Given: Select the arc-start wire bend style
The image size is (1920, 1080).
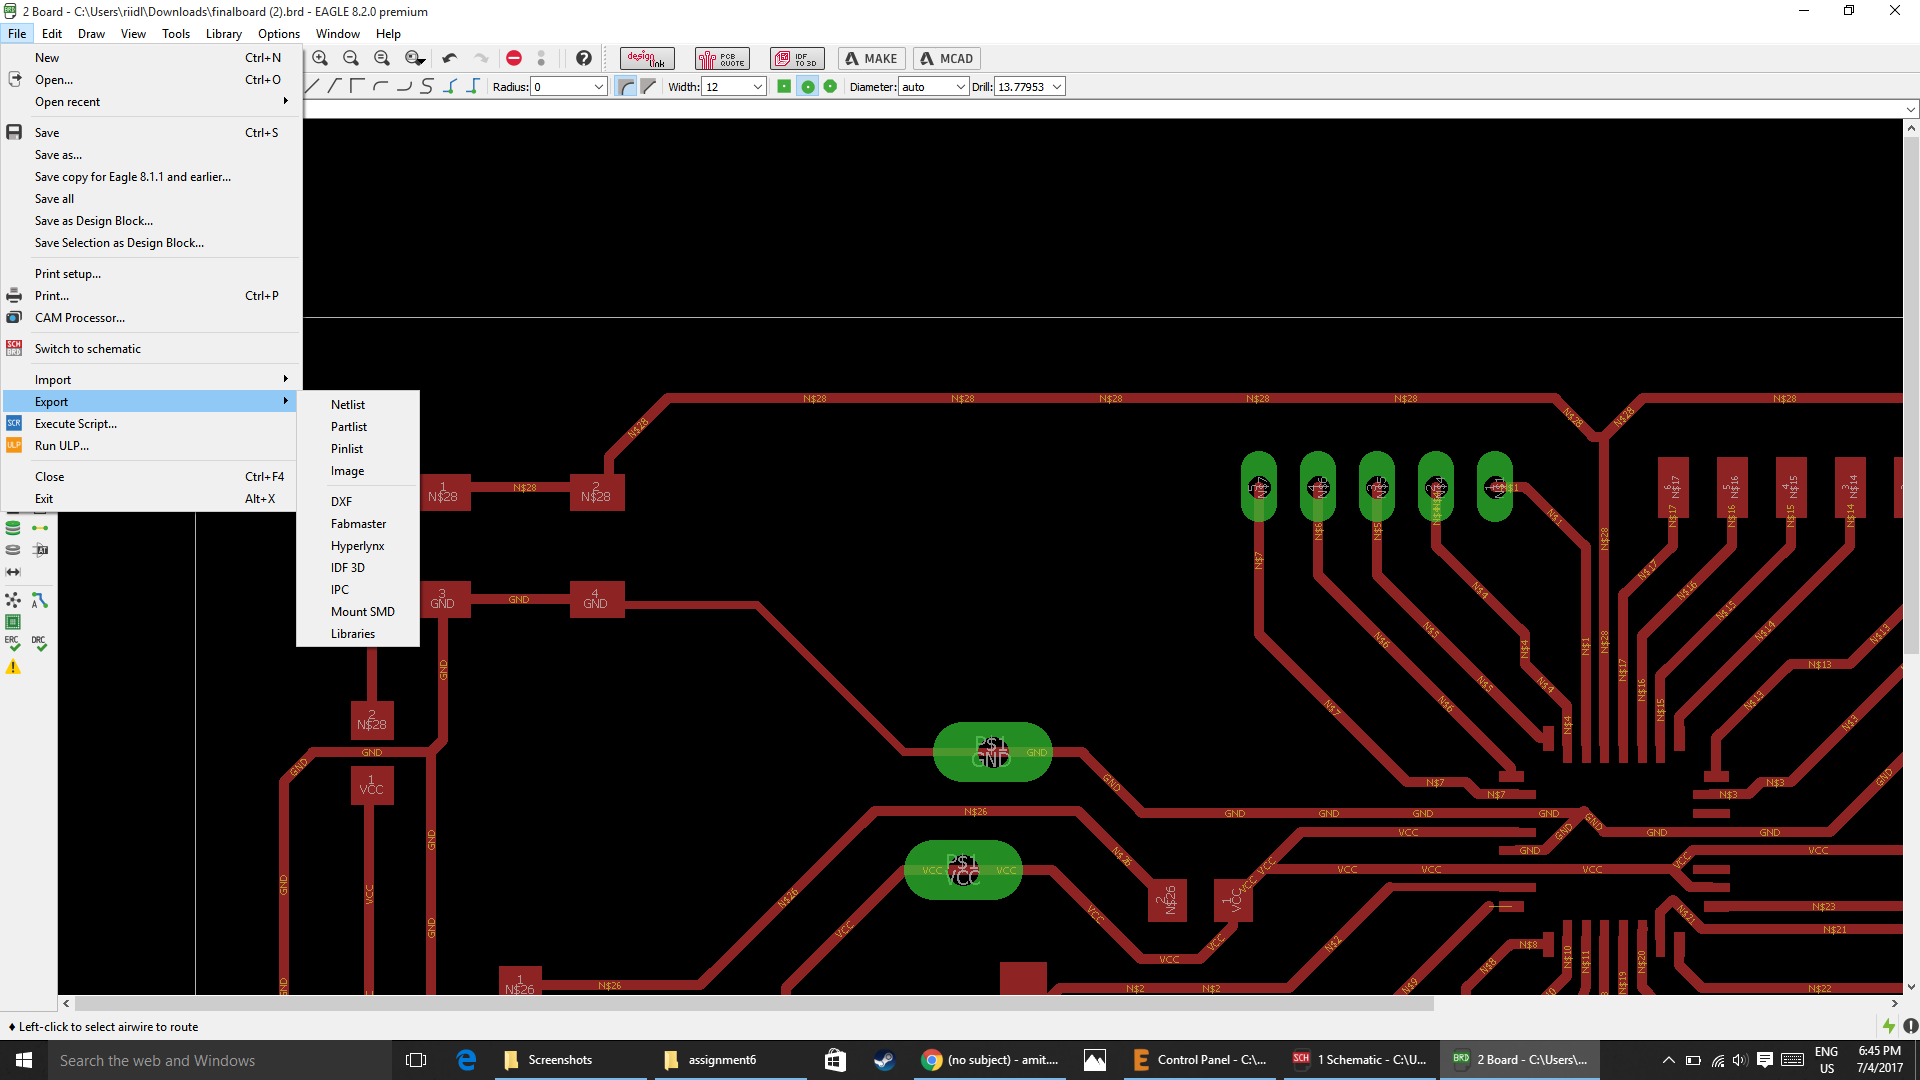Looking at the screenshot, I should [x=380, y=86].
